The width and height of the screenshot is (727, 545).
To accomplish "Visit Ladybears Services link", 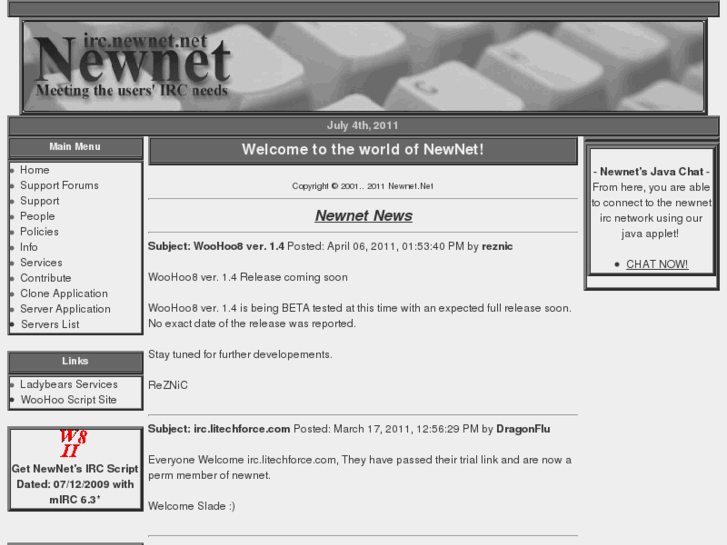I will [69, 385].
